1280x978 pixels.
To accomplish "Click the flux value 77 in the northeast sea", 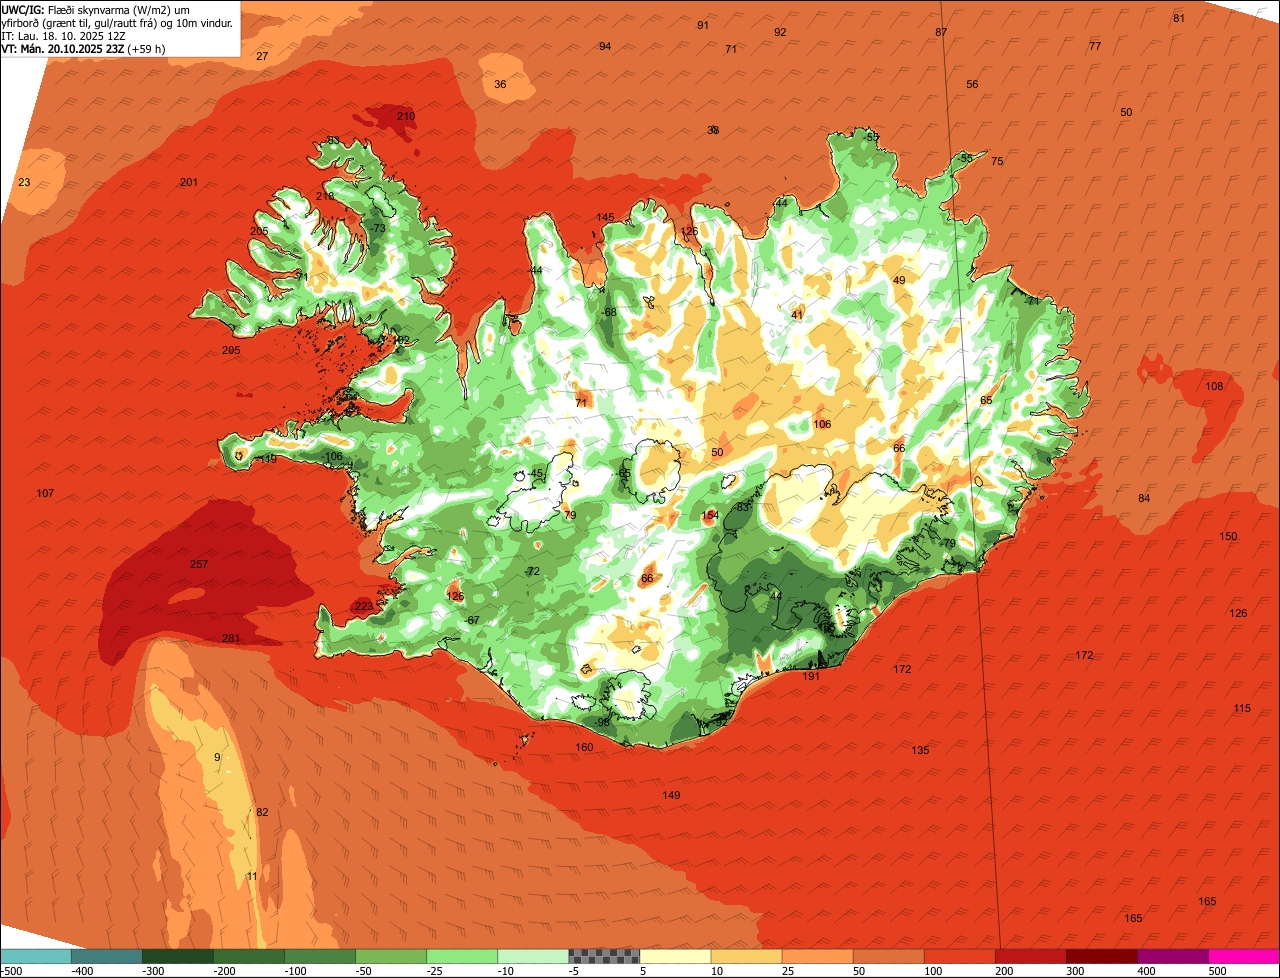I will point(1095,46).
